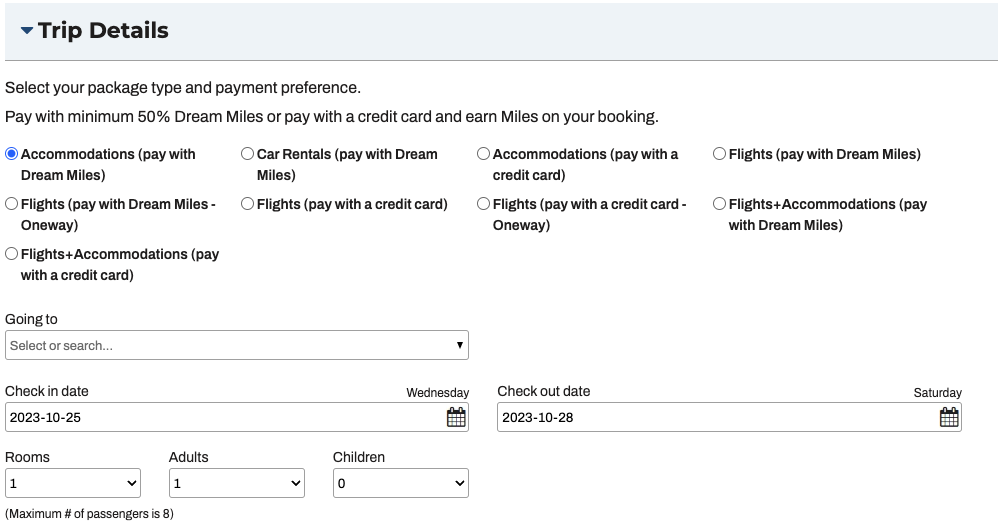Pick Flights+Accommodations (pay with Dream Miles)
This screenshot has height=521, width=1003.
[x=719, y=204]
